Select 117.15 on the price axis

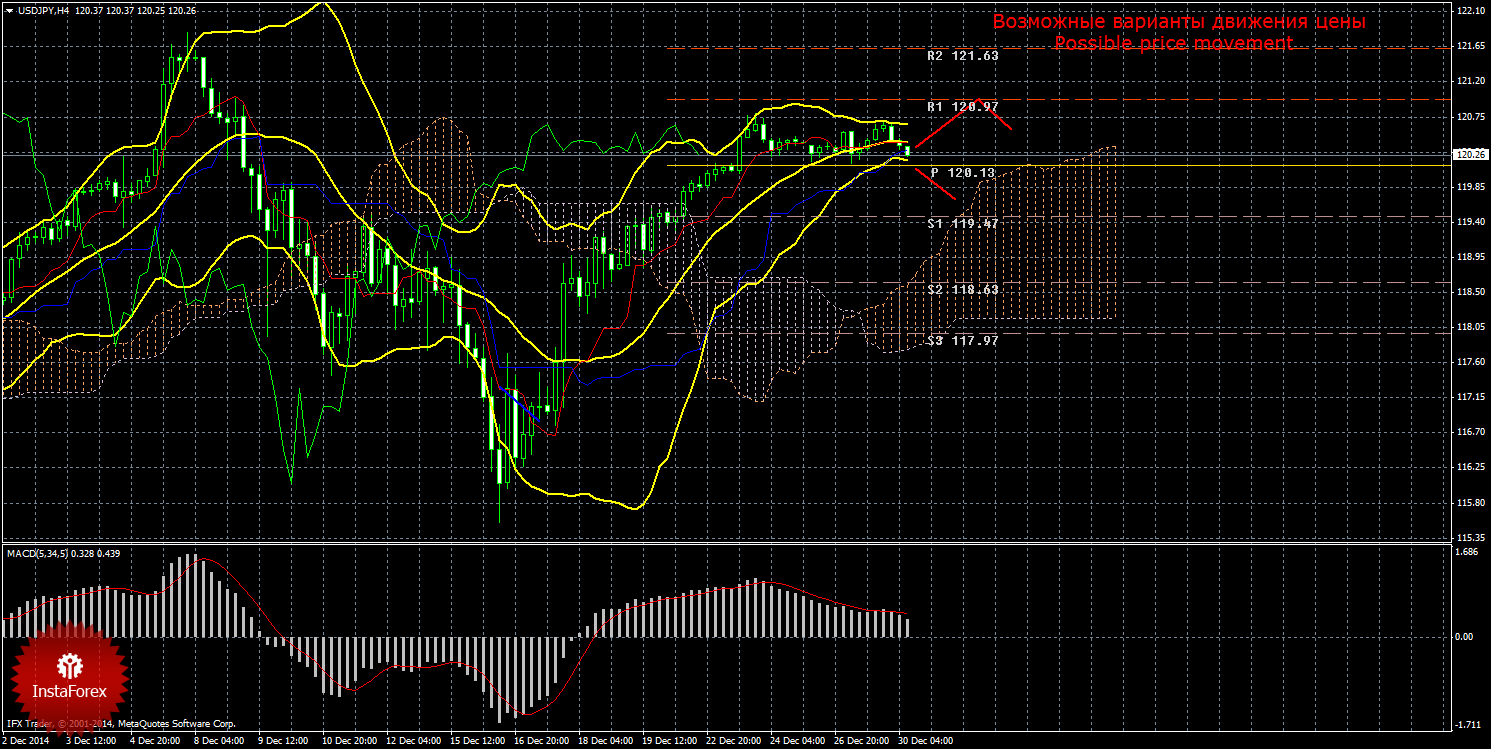coord(1470,397)
